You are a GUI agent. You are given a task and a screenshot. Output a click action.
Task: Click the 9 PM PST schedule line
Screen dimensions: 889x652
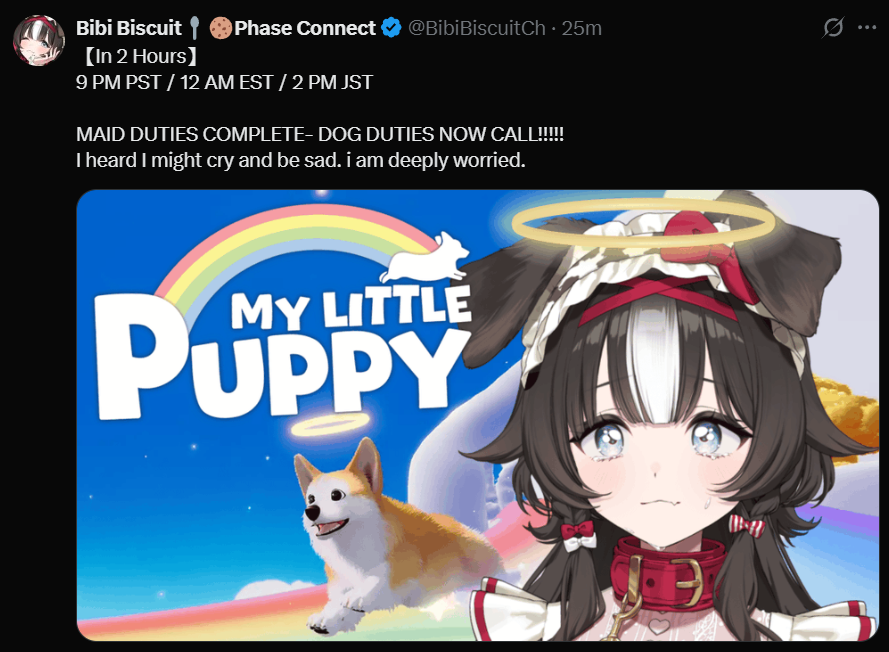[x=225, y=82]
